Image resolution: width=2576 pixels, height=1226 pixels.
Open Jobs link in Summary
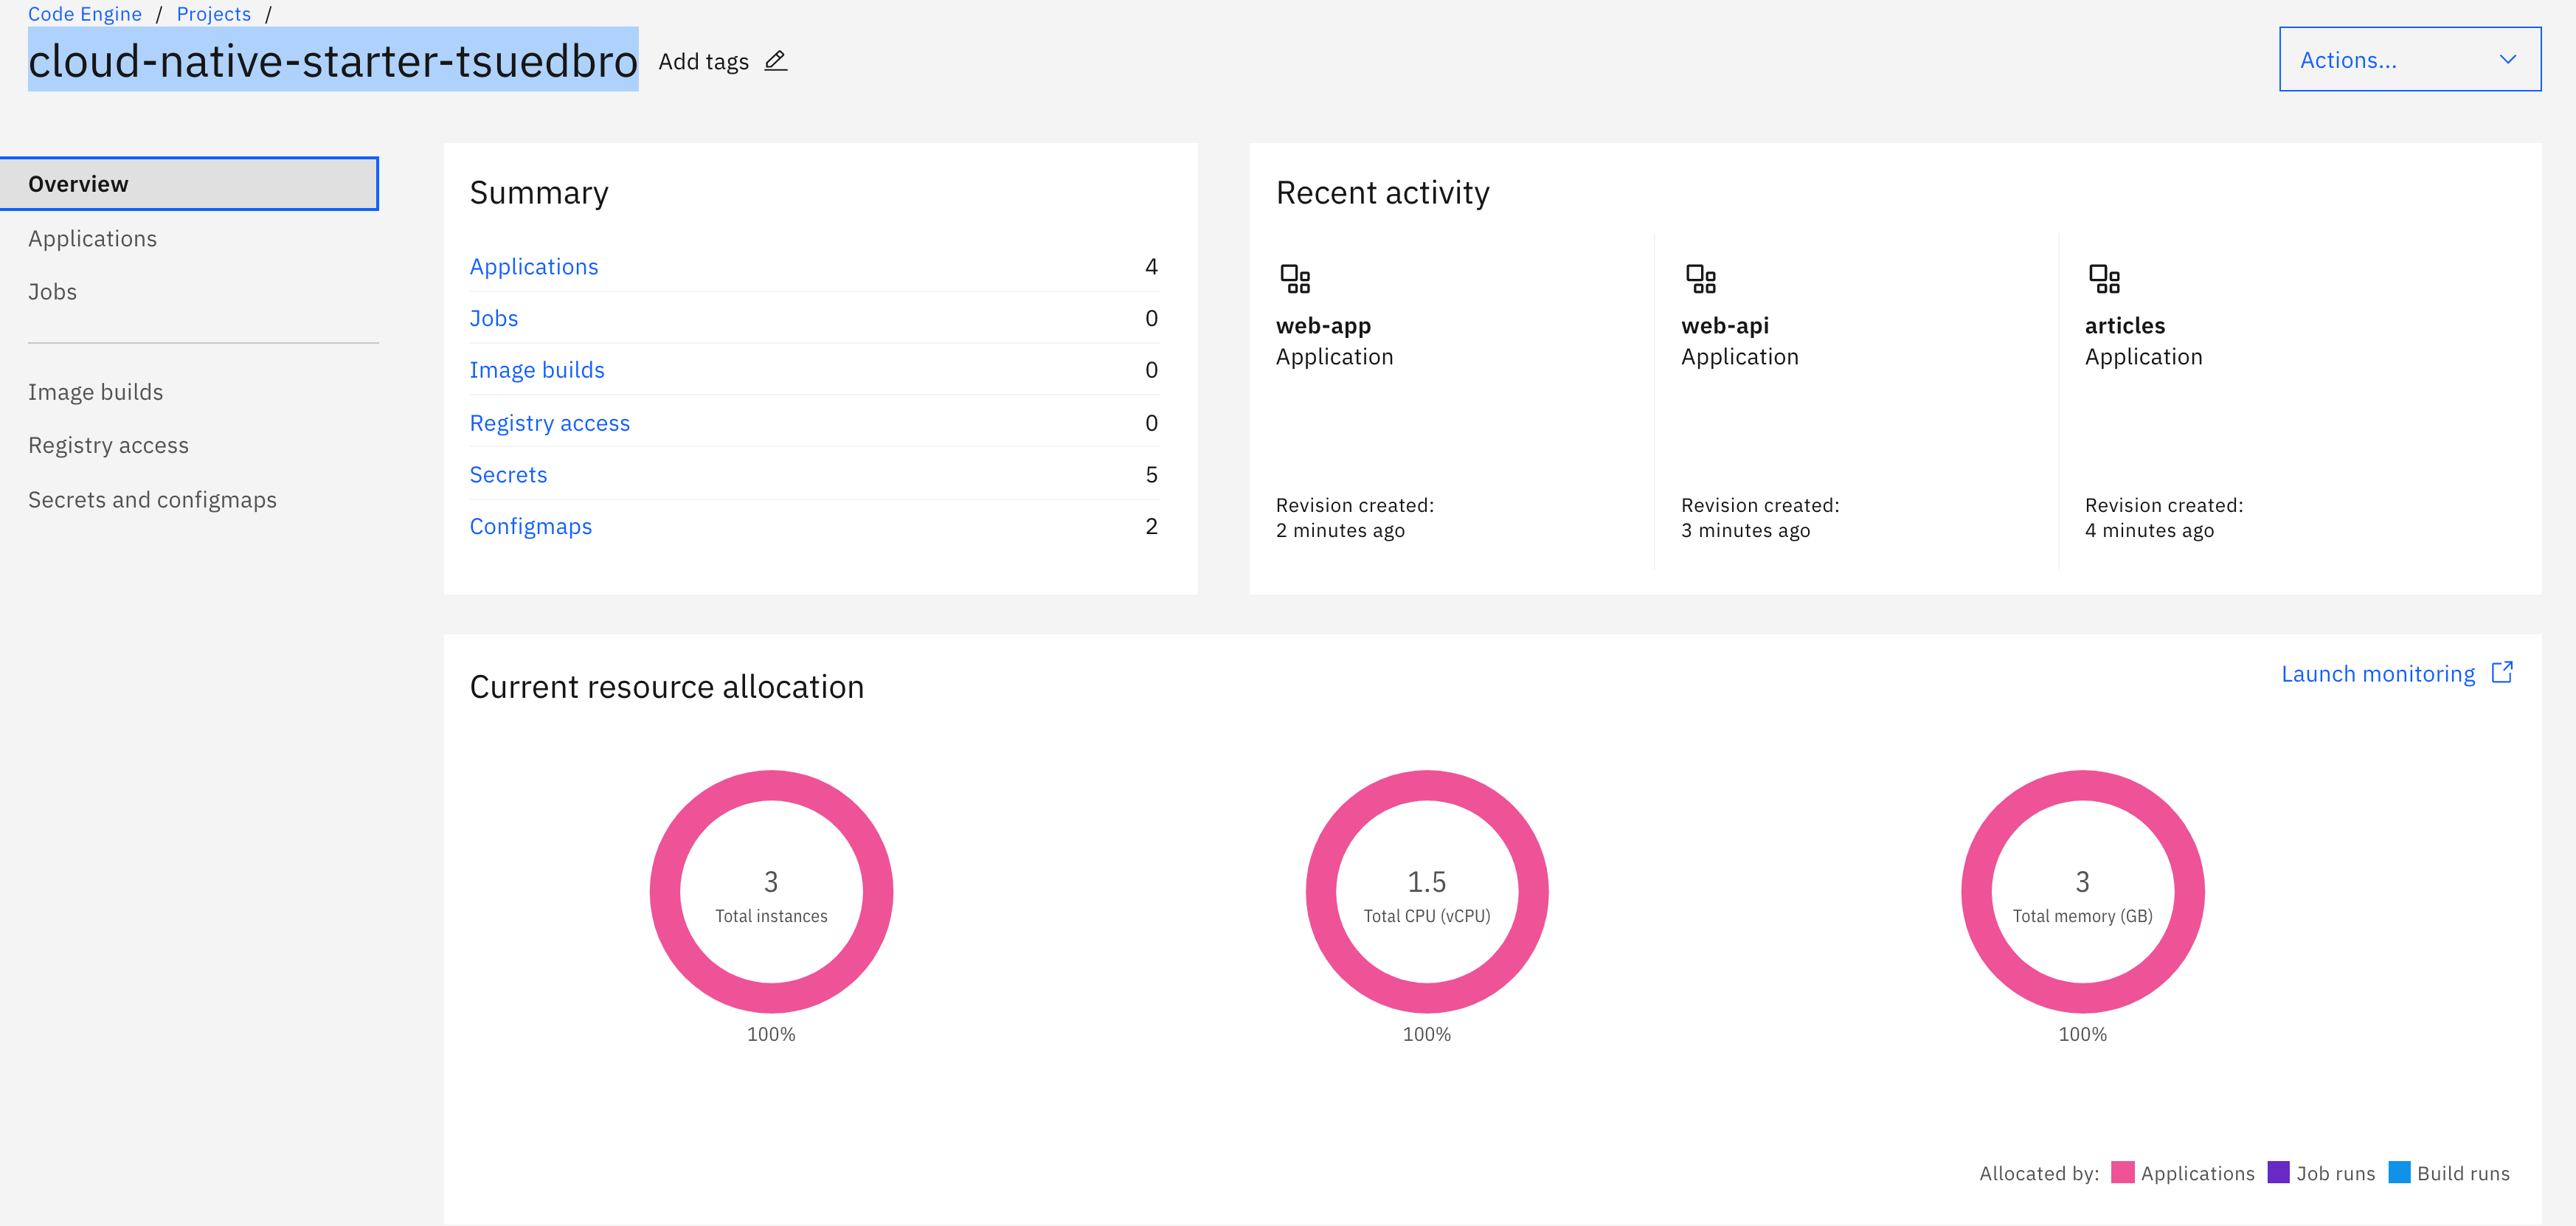click(x=494, y=318)
